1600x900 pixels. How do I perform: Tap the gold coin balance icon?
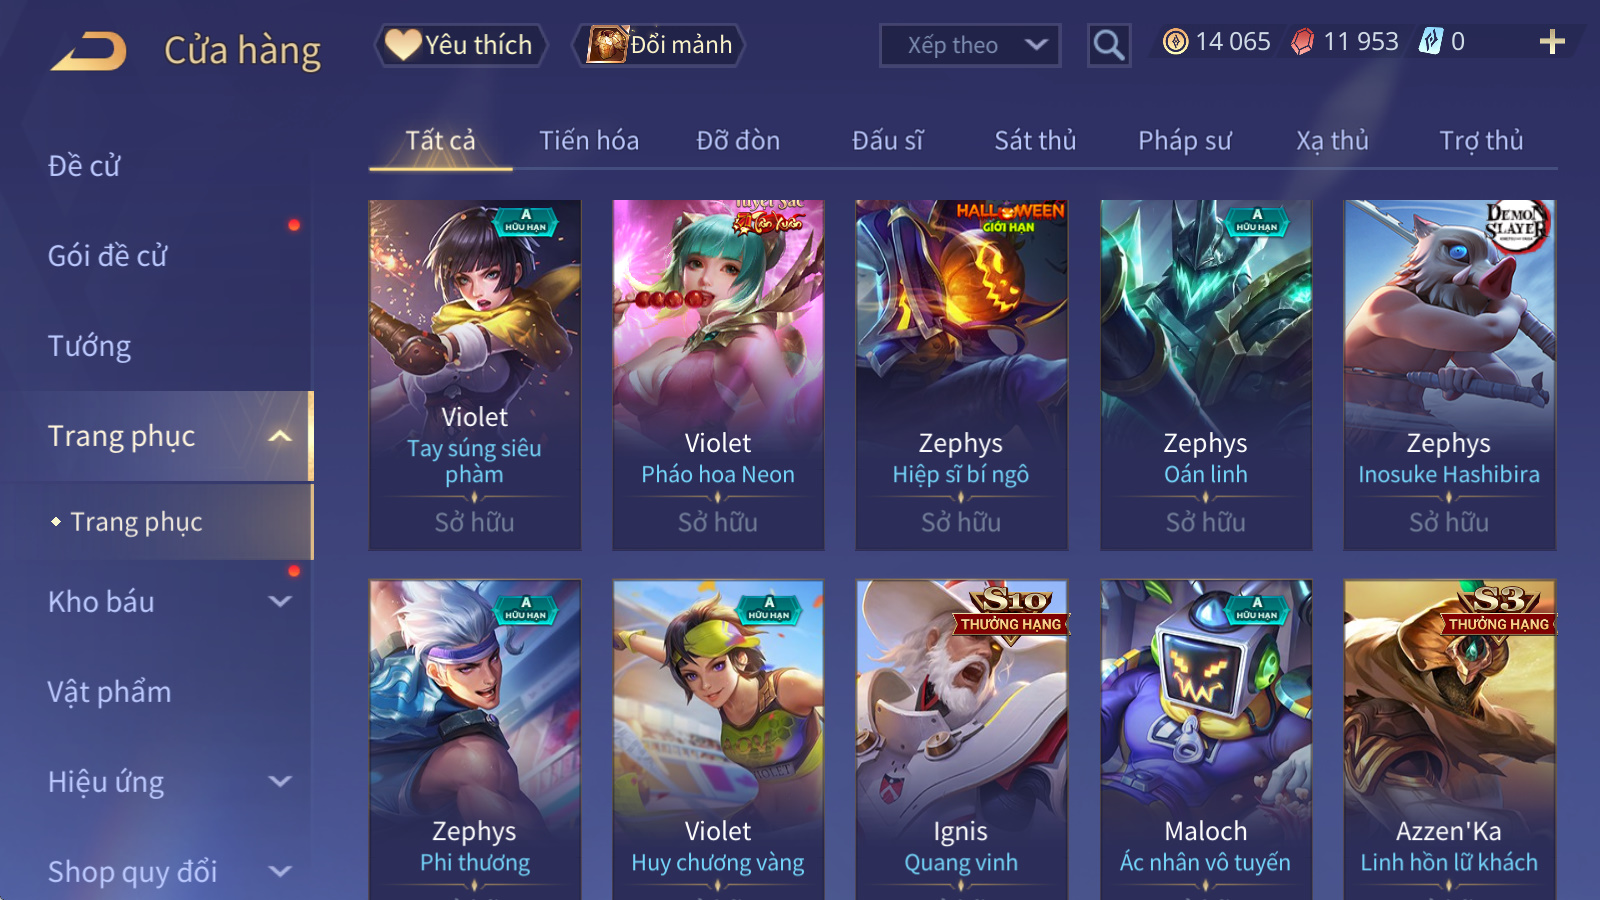tap(1176, 42)
